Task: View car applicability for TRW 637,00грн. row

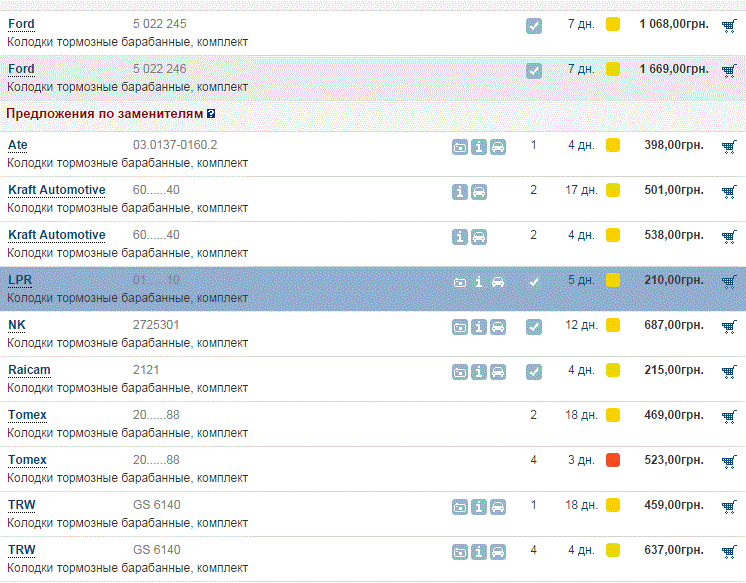Action: tap(498, 552)
